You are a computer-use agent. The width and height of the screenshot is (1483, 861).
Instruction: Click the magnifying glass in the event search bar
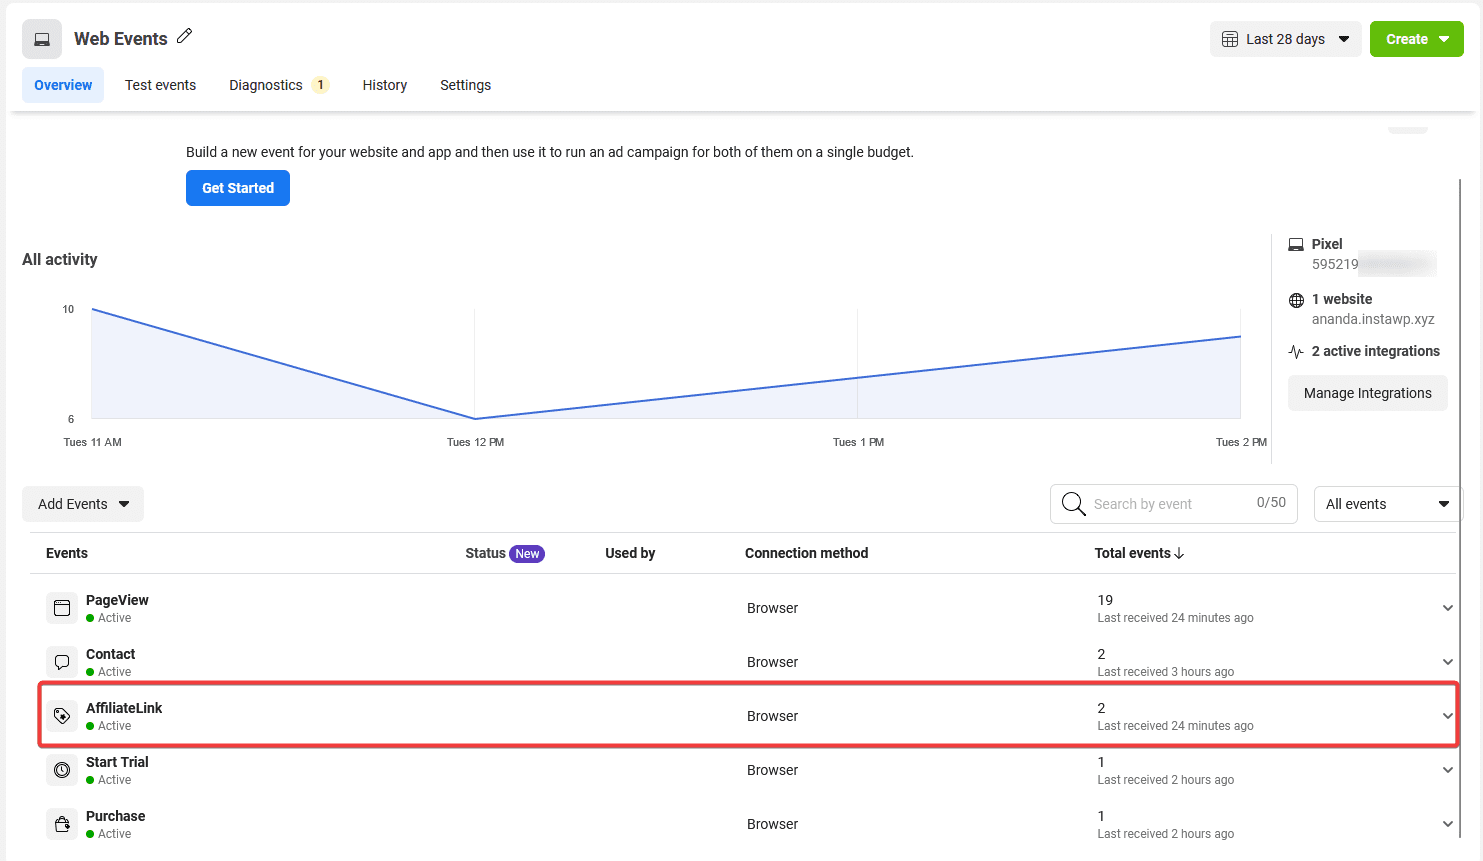1073,504
